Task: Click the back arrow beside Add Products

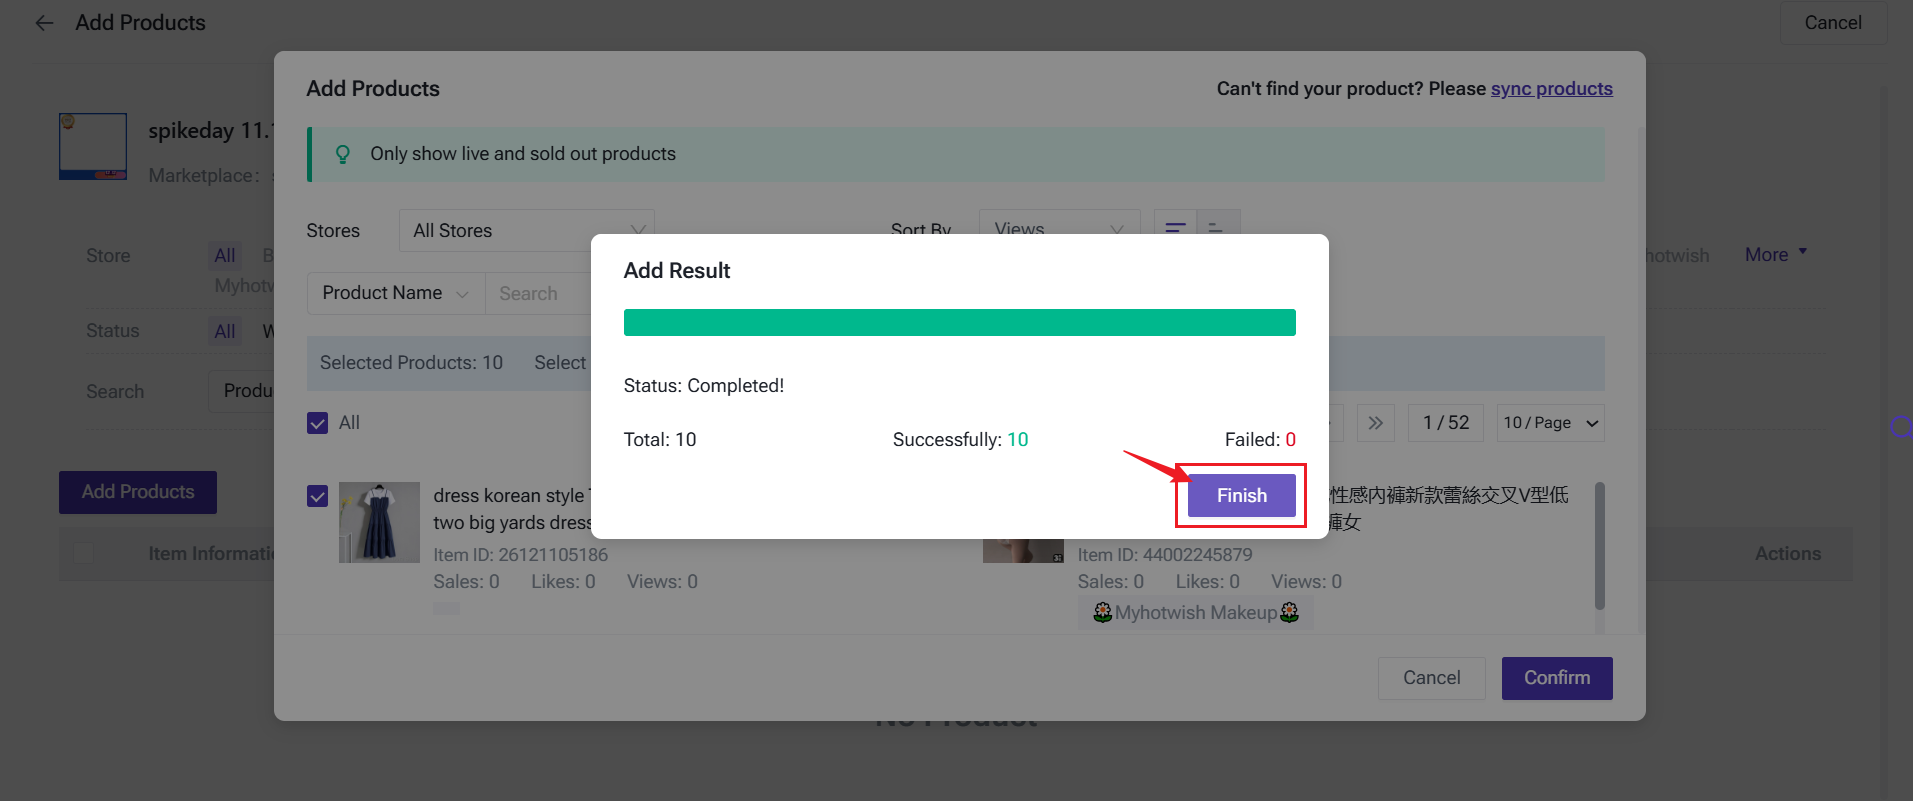Action: pyautogui.click(x=44, y=23)
